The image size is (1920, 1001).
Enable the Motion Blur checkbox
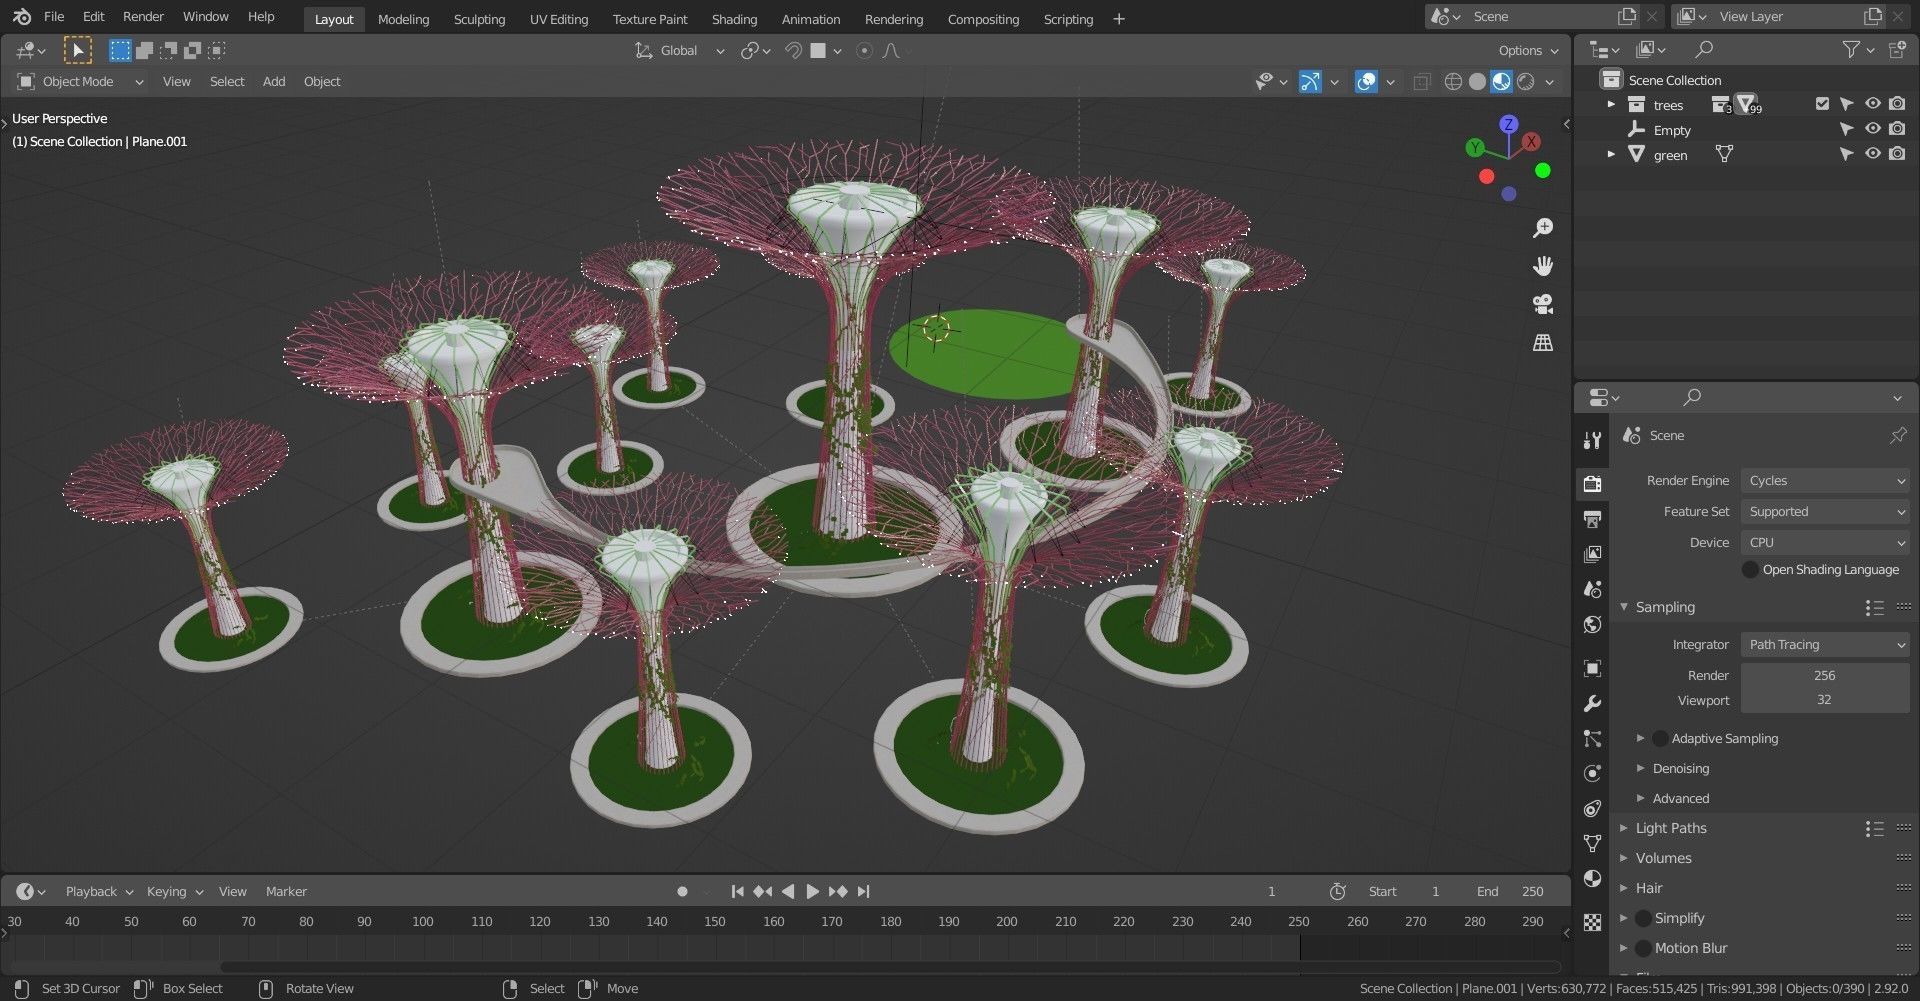point(1643,948)
